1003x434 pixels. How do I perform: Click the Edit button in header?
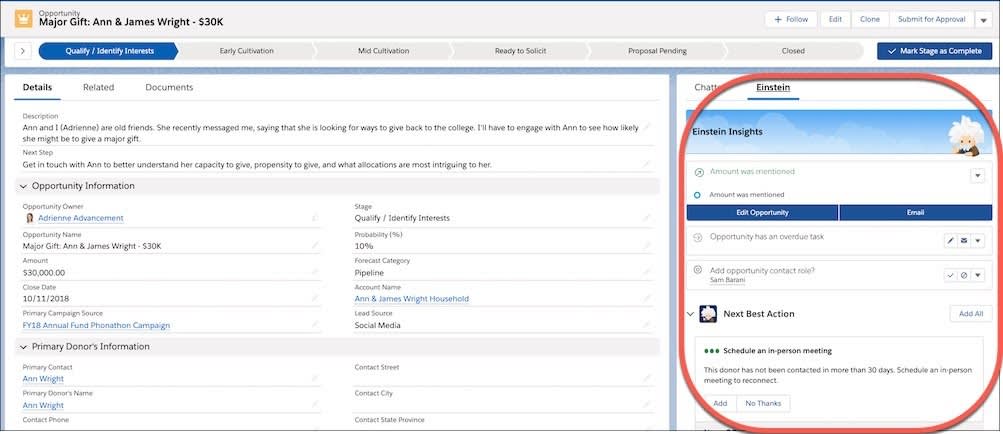pyautogui.click(x=835, y=20)
